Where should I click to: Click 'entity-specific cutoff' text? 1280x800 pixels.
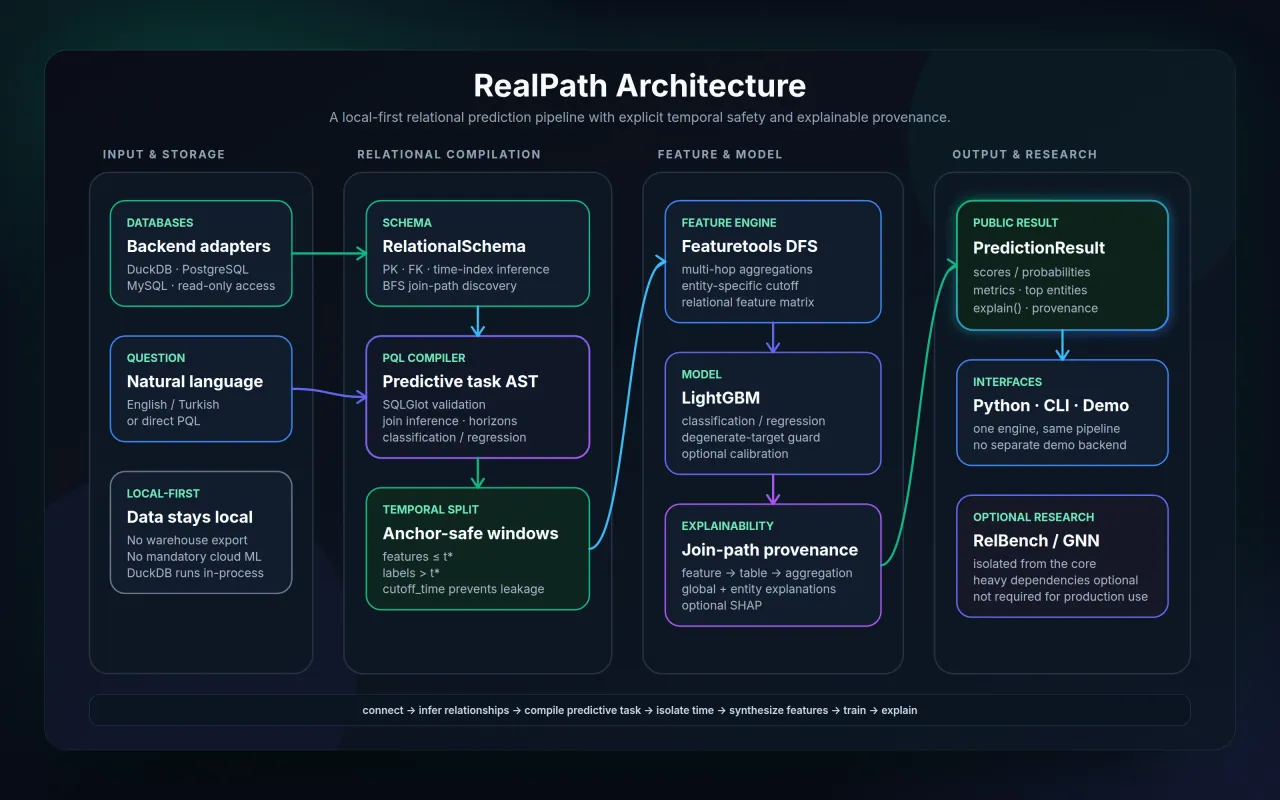[740, 285]
